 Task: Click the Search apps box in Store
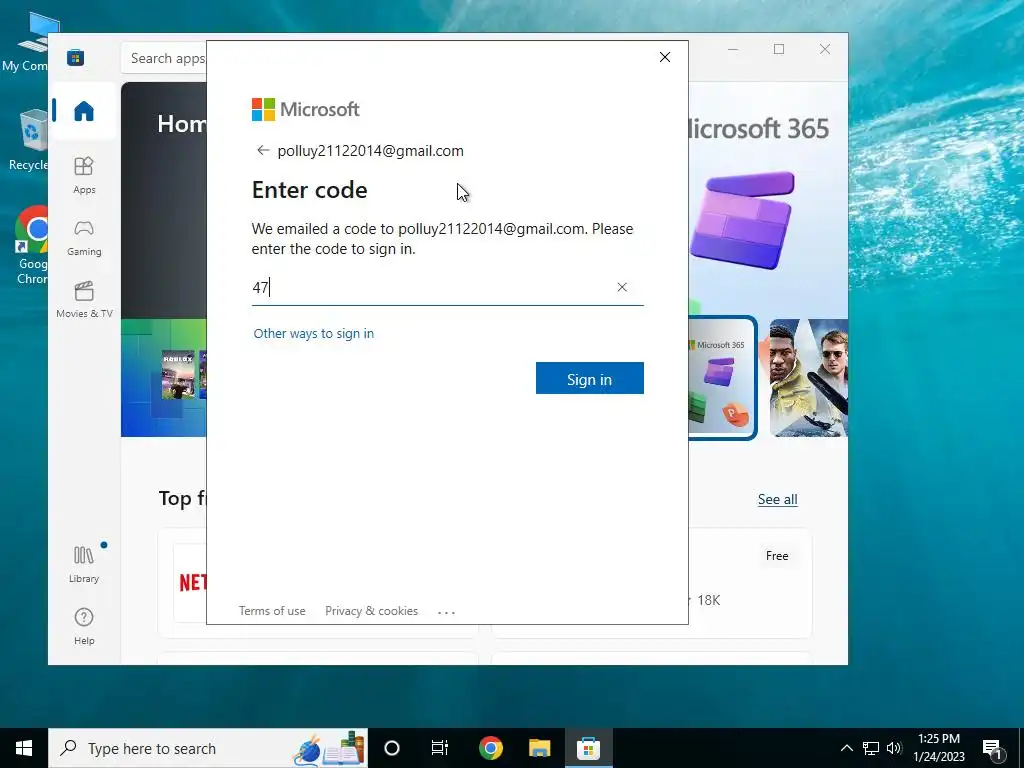pos(164,58)
